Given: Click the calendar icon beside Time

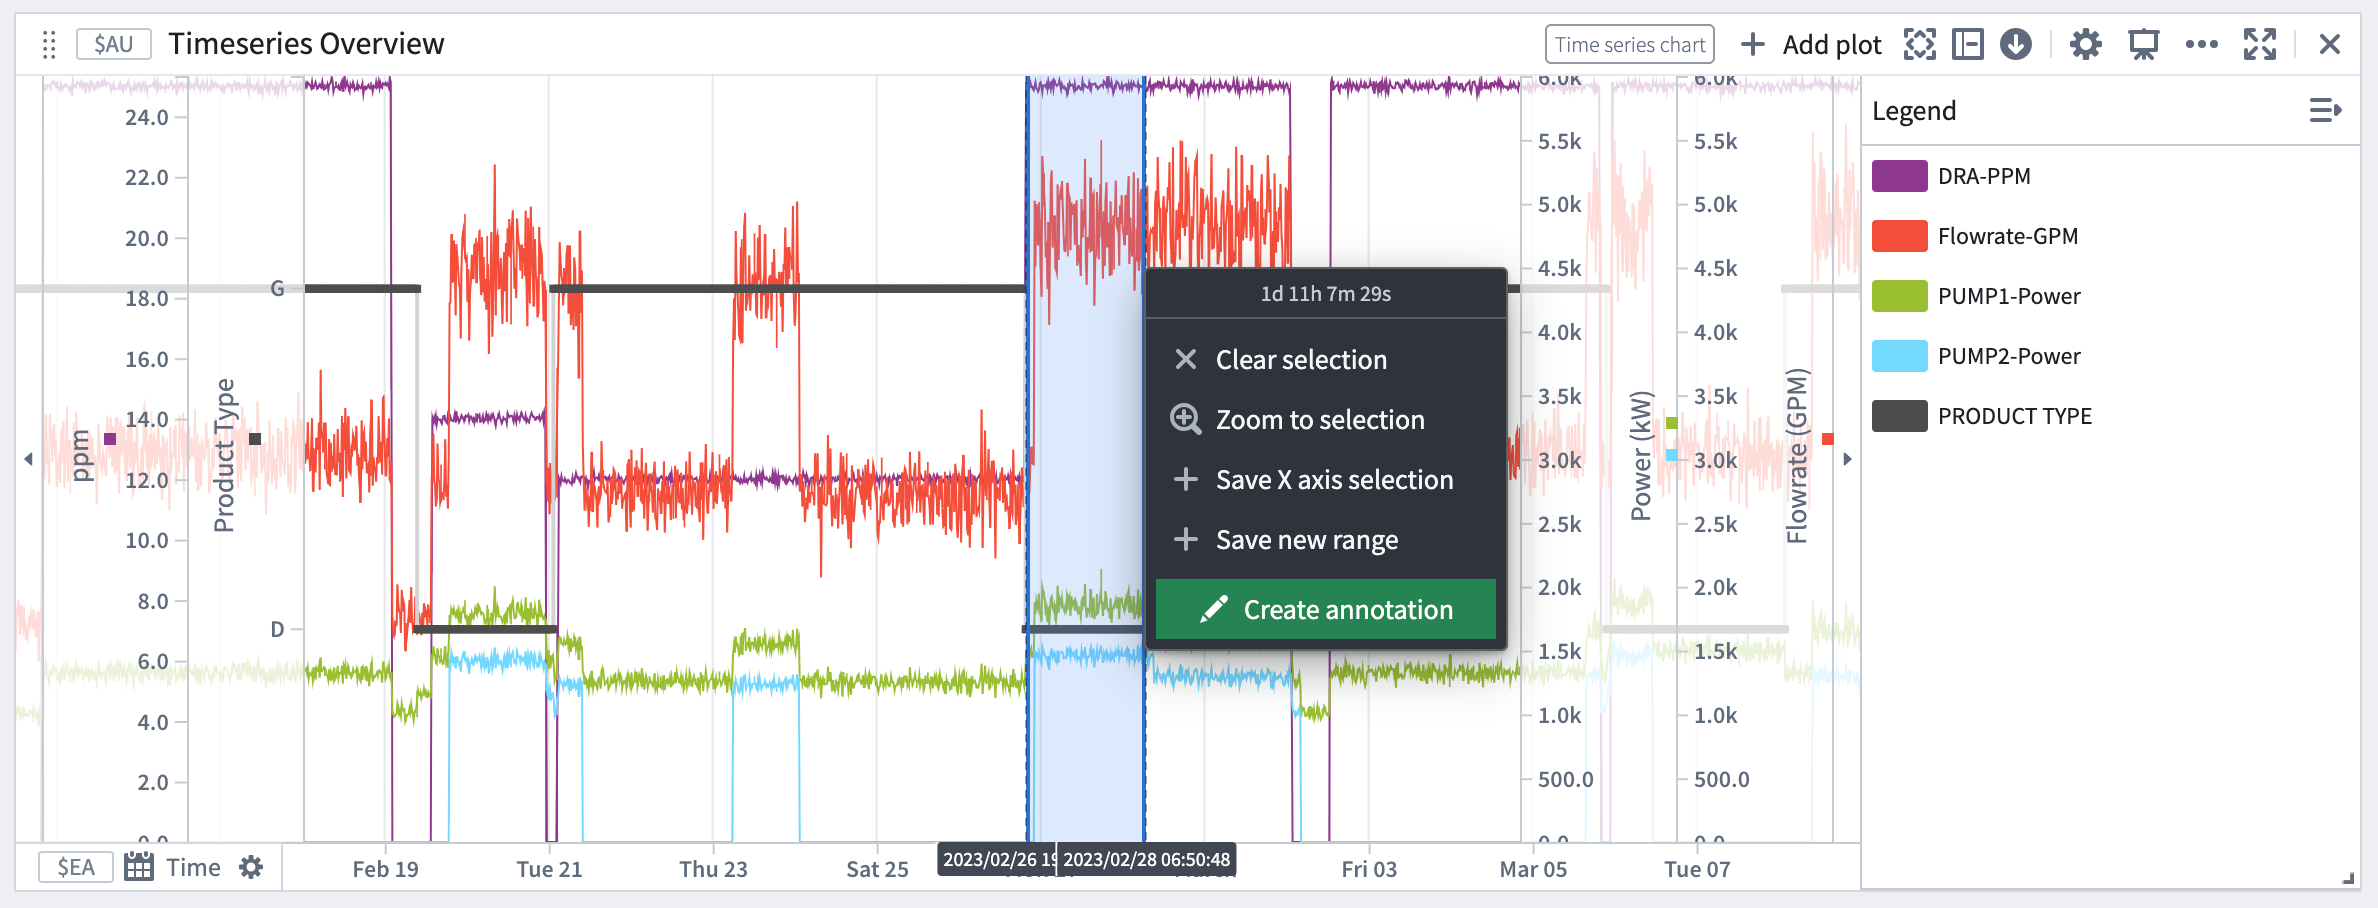Looking at the screenshot, I should [x=139, y=867].
